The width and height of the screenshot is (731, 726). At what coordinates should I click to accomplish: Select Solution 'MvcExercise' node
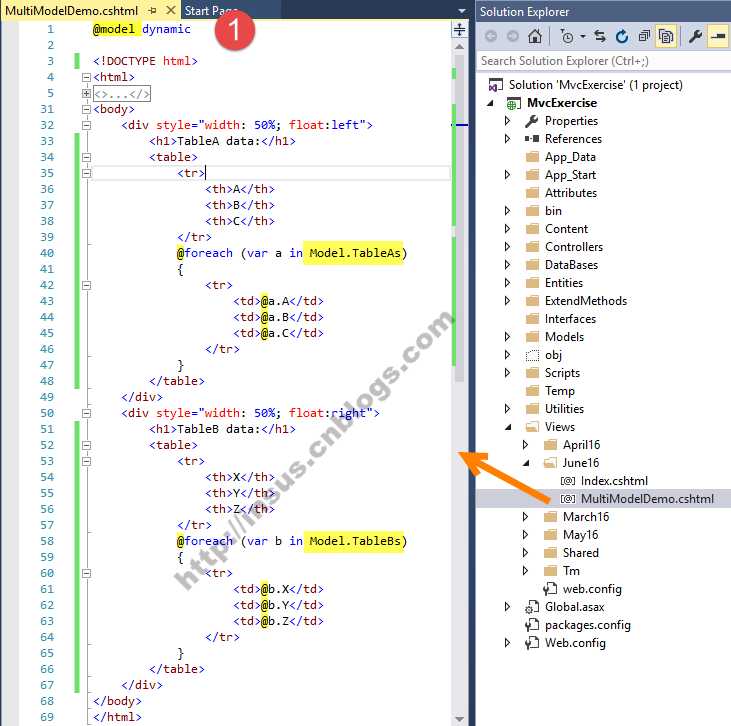tap(595, 85)
